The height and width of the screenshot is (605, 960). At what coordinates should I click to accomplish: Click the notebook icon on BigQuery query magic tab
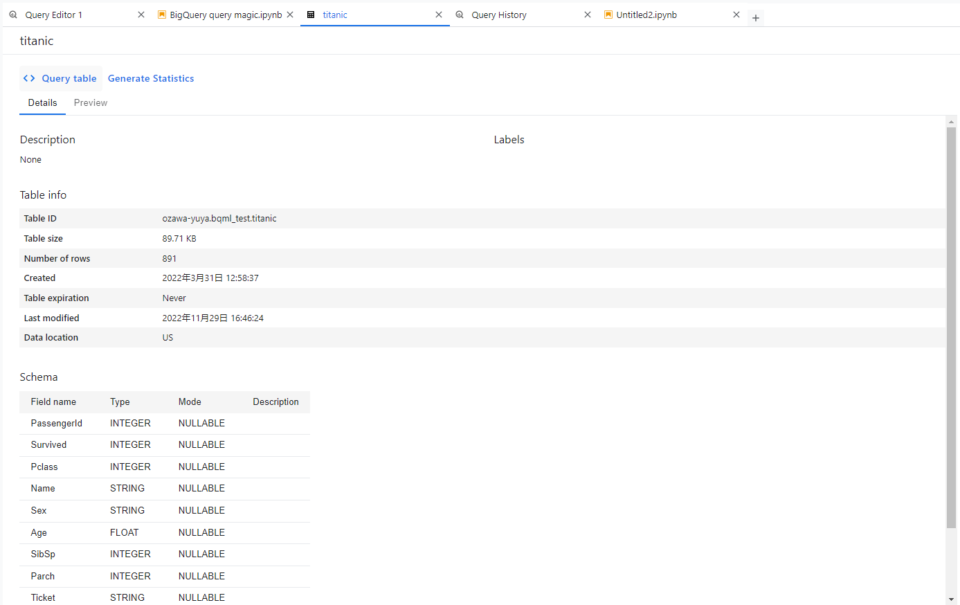click(x=162, y=15)
